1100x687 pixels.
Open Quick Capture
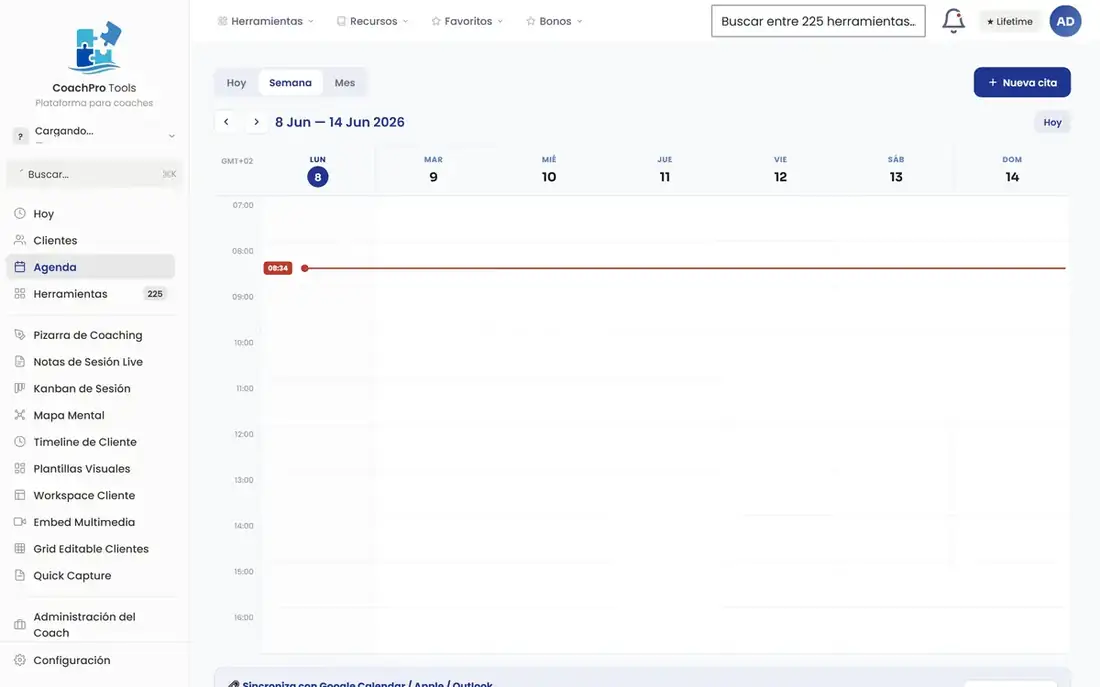pos(90,575)
